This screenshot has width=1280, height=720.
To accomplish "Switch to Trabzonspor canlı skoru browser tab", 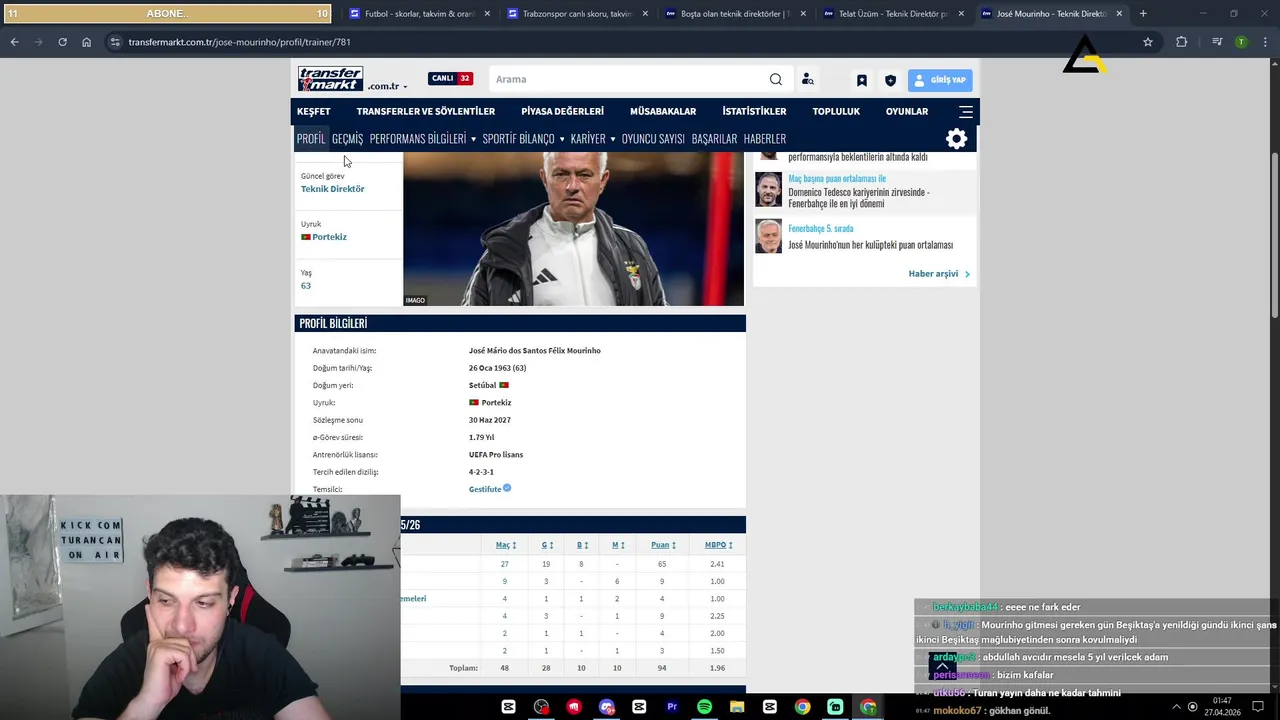I will pyautogui.click(x=577, y=14).
